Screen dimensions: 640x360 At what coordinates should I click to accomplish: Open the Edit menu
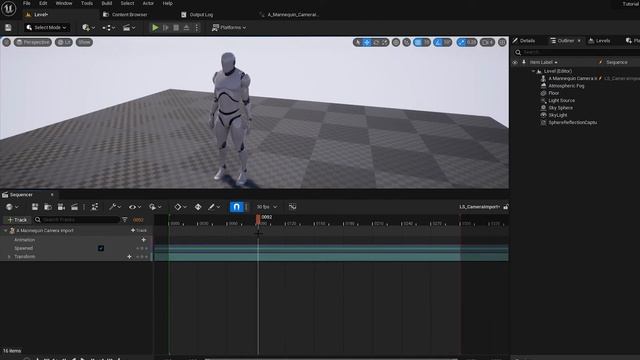(x=43, y=3)
